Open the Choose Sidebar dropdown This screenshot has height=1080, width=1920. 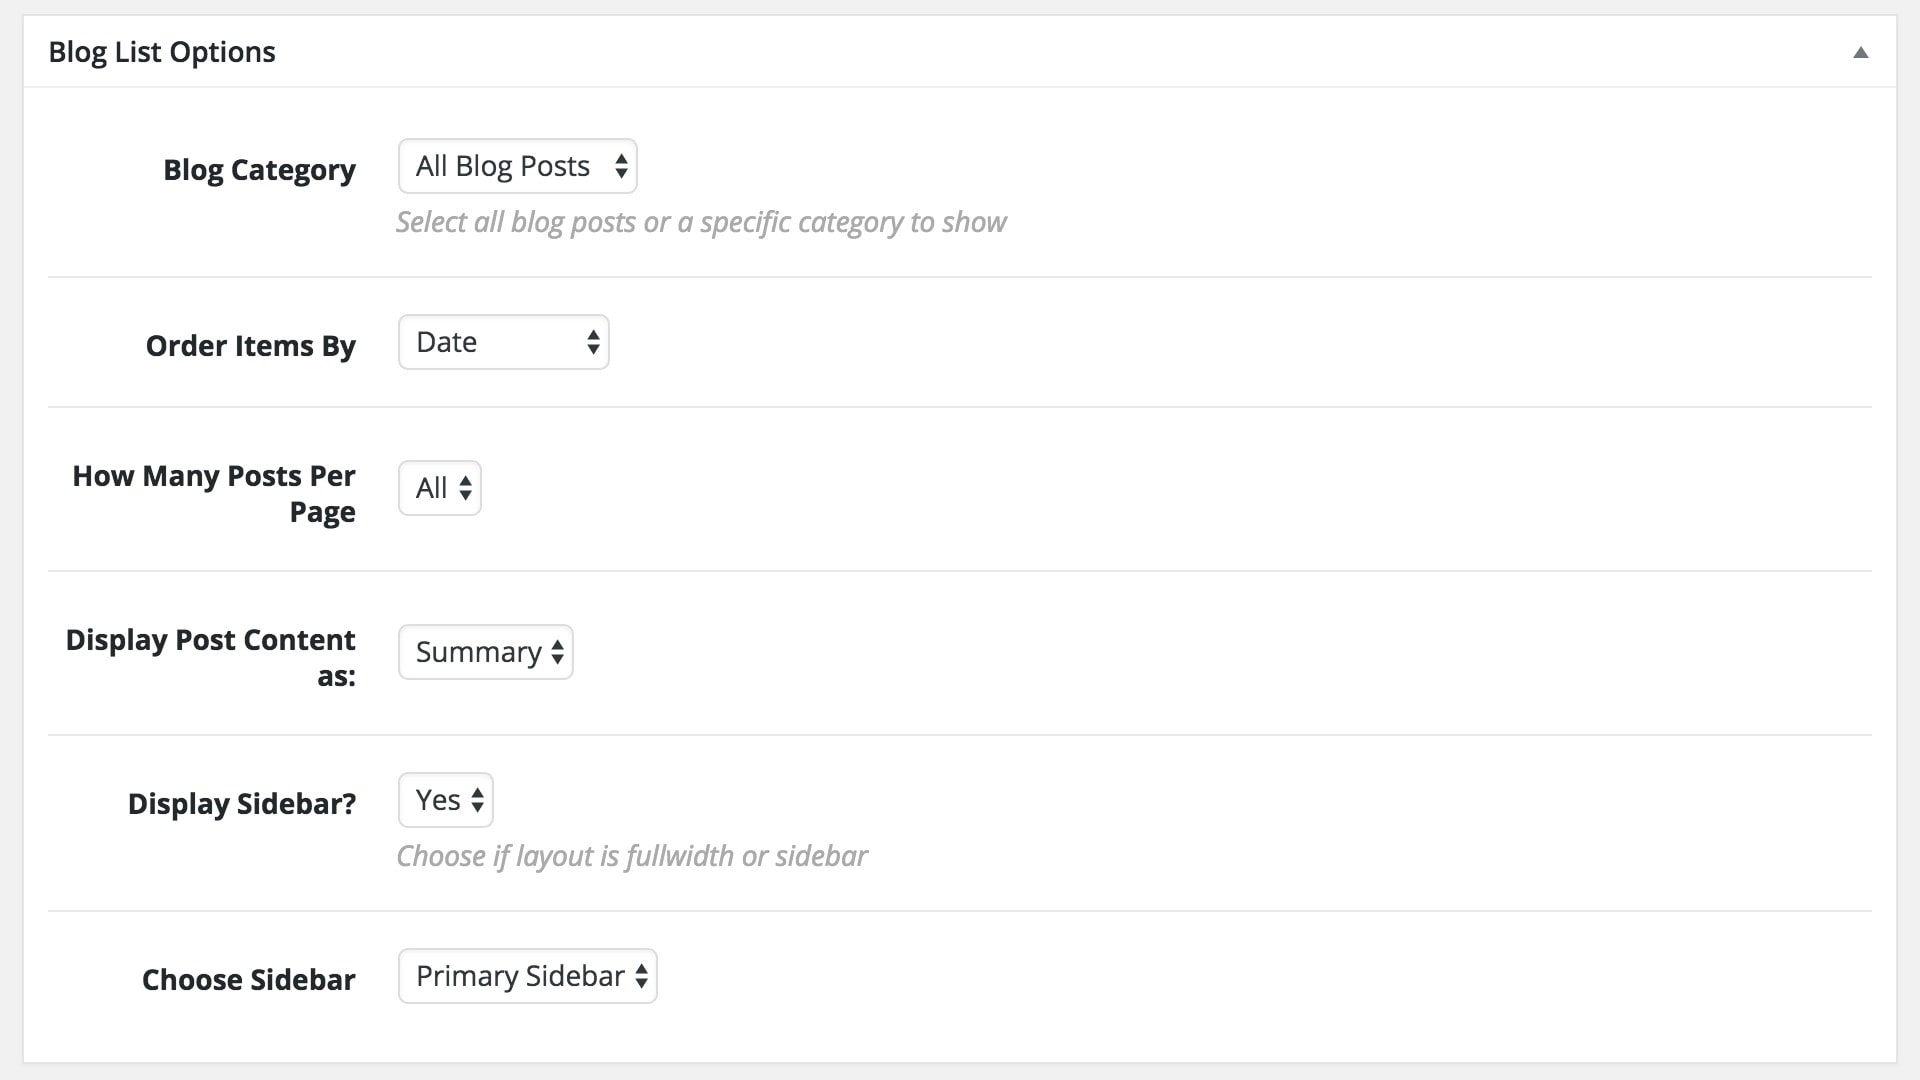point(528,976)
